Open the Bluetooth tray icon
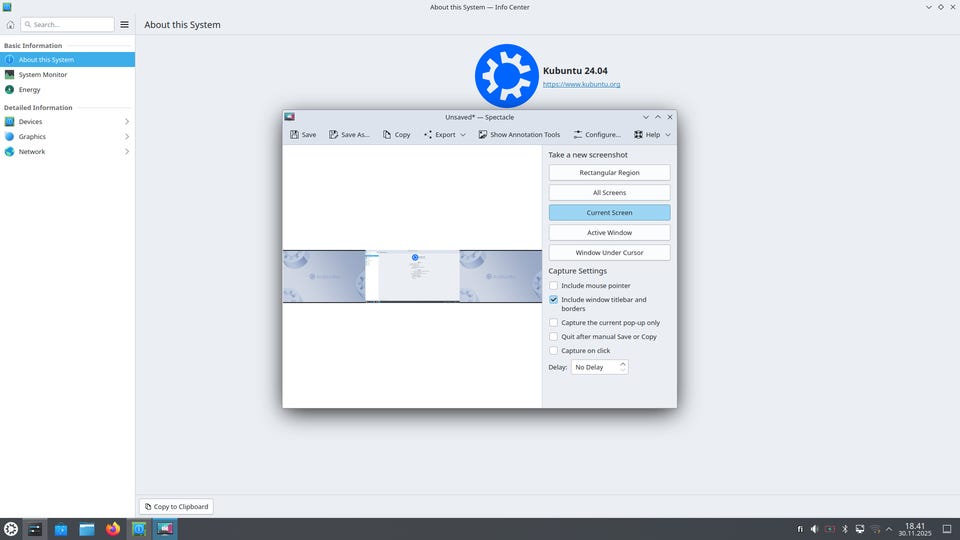 coord(845,529)
